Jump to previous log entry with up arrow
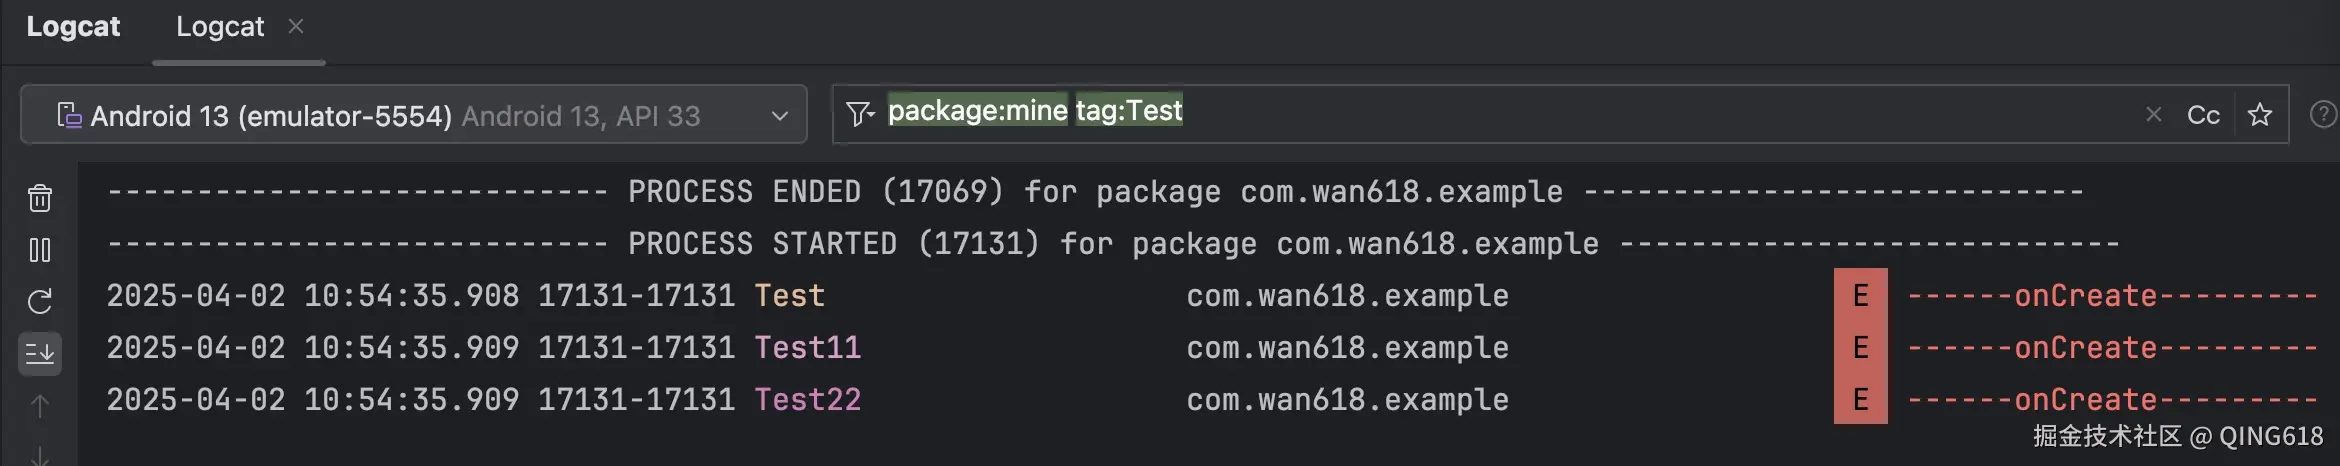The image size is (2340, 466). (x=40, y=406)
